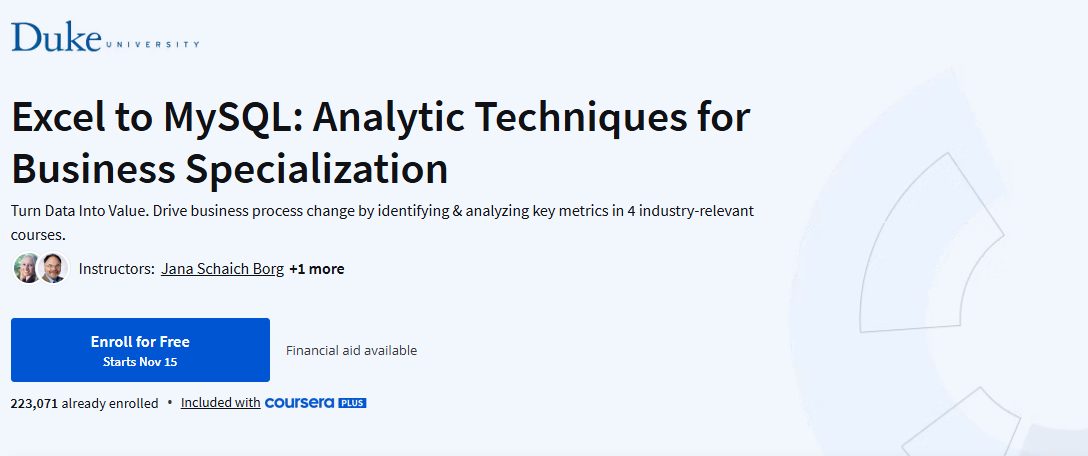Screen dimensions: 1088x456
Task: Click the bullet separator before Included with
Action: click(x=170, y=403)
